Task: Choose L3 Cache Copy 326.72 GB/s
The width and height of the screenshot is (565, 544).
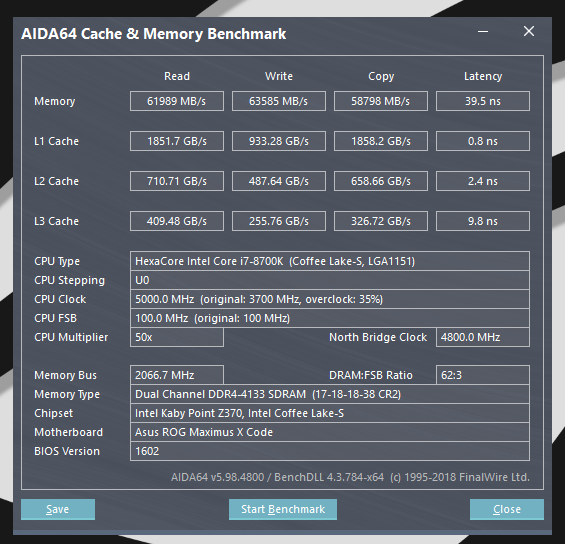Action: coord(381,221)
